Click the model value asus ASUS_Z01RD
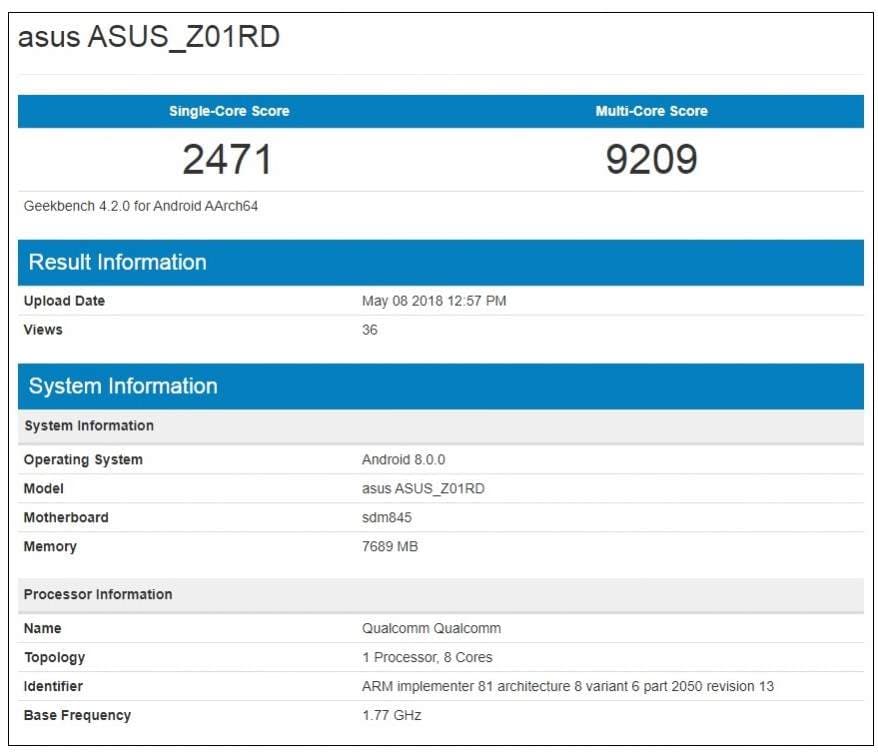 [x=423, y=489]
